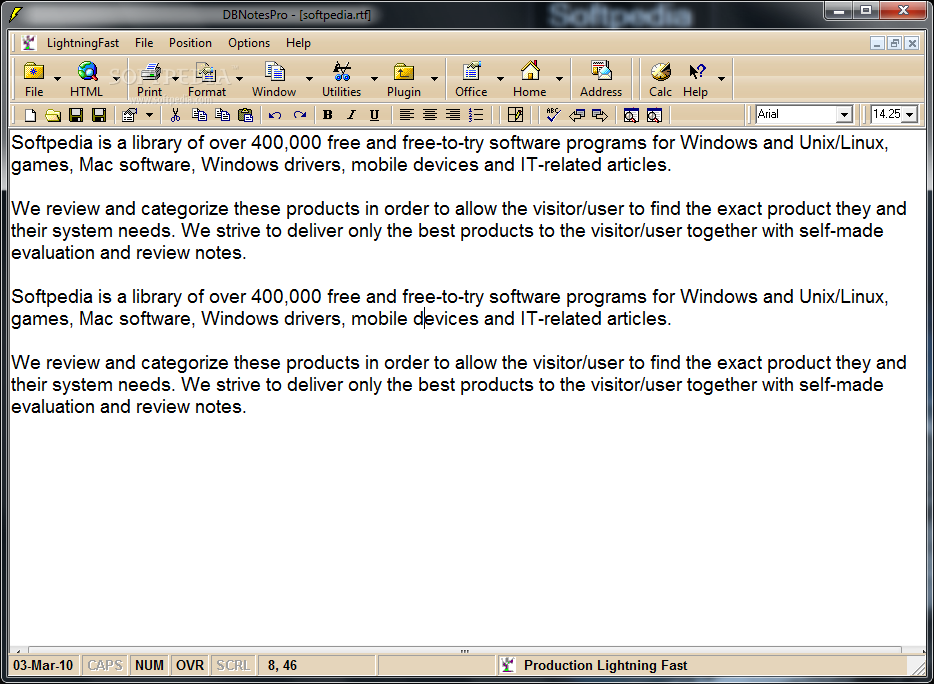Open the File menu in the menu bar
Image resolution: width=934 pixels, height=684 pixels.
click(x=144, y=43)
